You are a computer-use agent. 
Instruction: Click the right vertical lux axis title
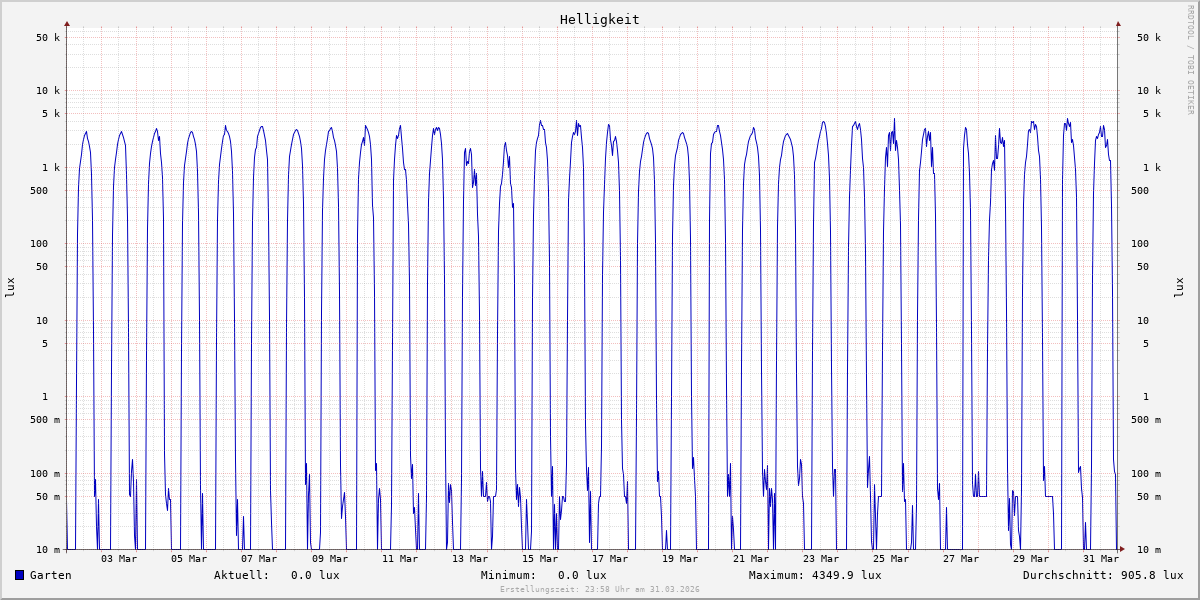click(x=1179, y=287)
